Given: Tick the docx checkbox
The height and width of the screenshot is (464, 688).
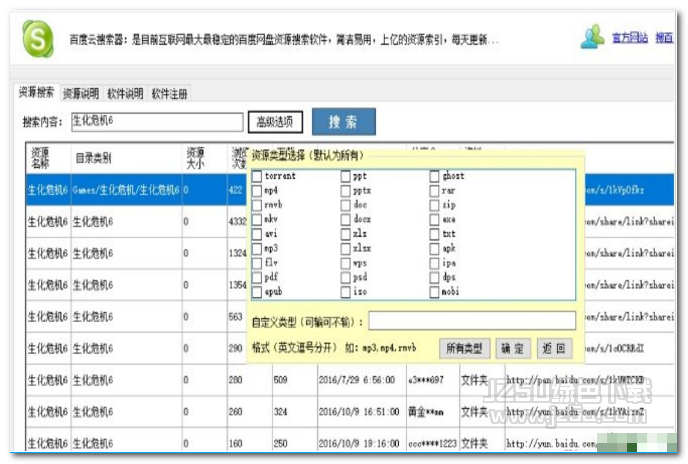Looking at the screenshot, I should [346, 219].
